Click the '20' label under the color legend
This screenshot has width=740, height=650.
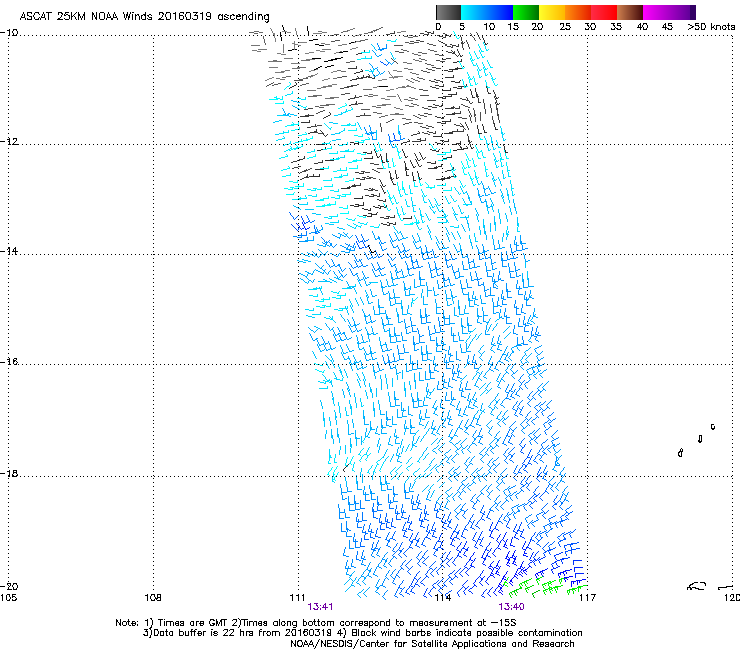[x=537, y=27]
